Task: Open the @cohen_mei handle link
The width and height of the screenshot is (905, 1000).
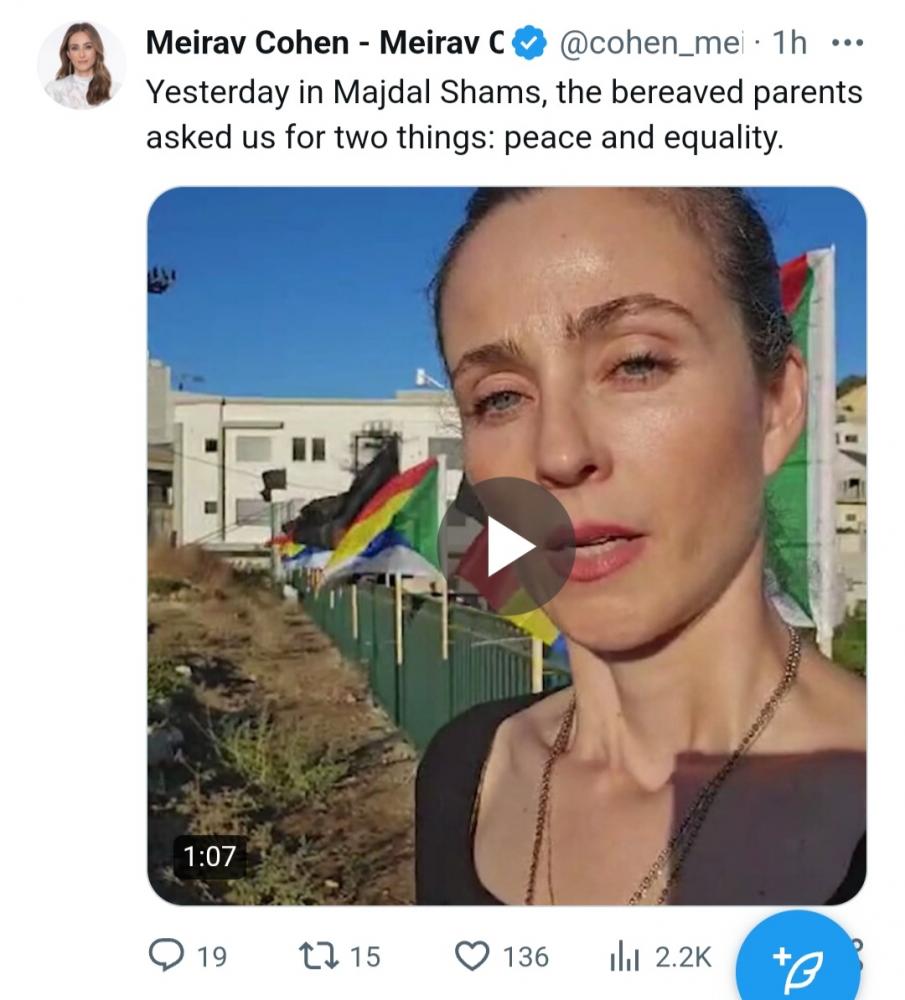Action: (x=651, y=43)
